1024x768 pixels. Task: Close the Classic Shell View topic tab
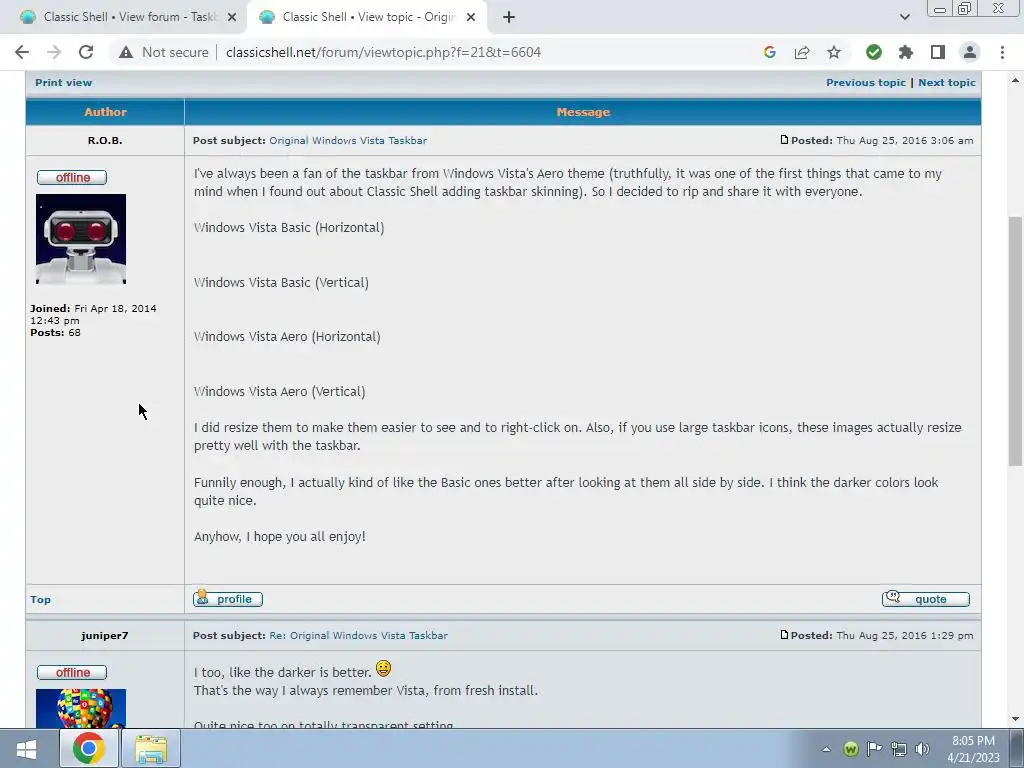coord(471,17)
